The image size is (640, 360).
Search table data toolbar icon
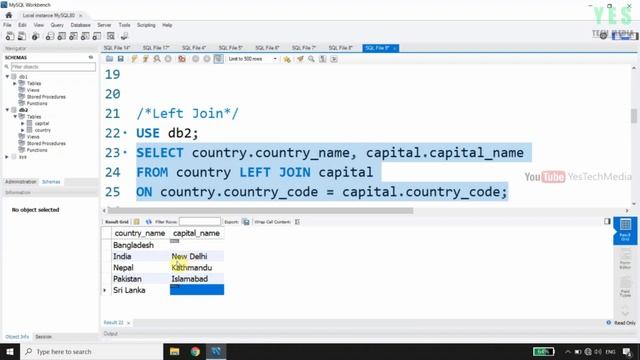pos(111,36)
